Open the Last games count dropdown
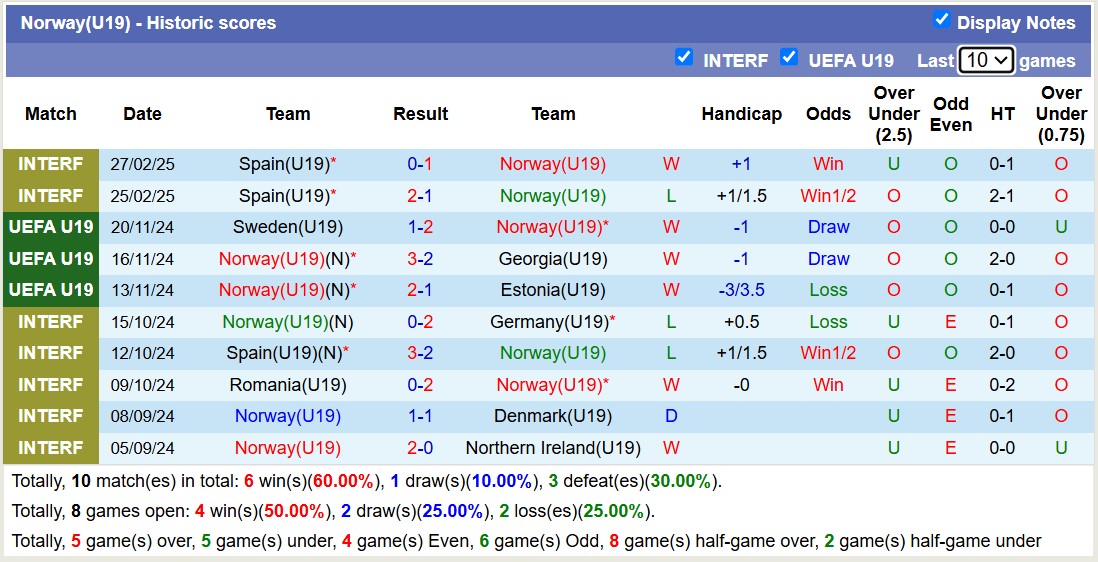 click(x=986, y=60)
